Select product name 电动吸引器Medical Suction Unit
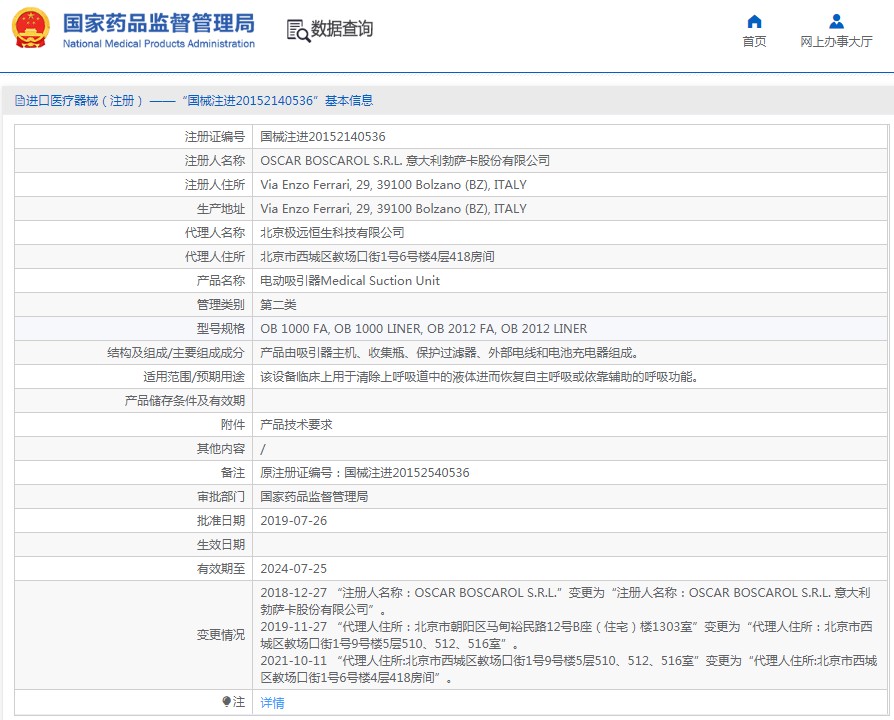Screen dimensions: 894x720 tap(350, 280)
